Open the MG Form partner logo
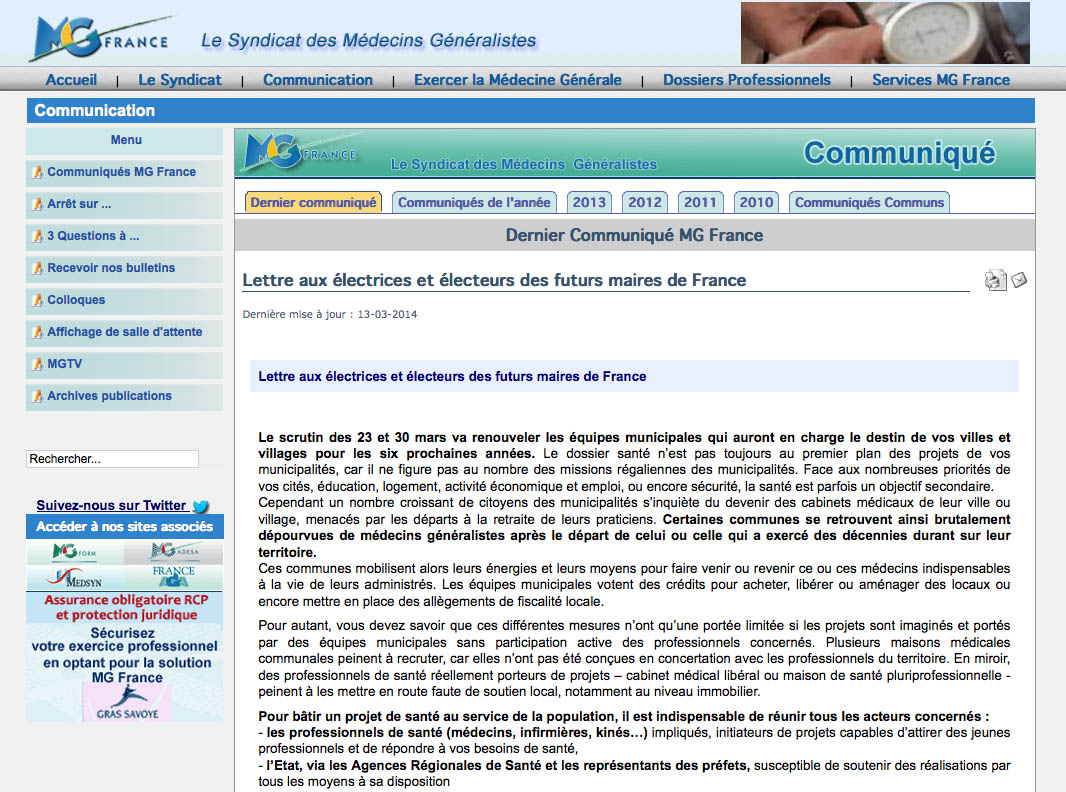 click(x=75, y=552)
